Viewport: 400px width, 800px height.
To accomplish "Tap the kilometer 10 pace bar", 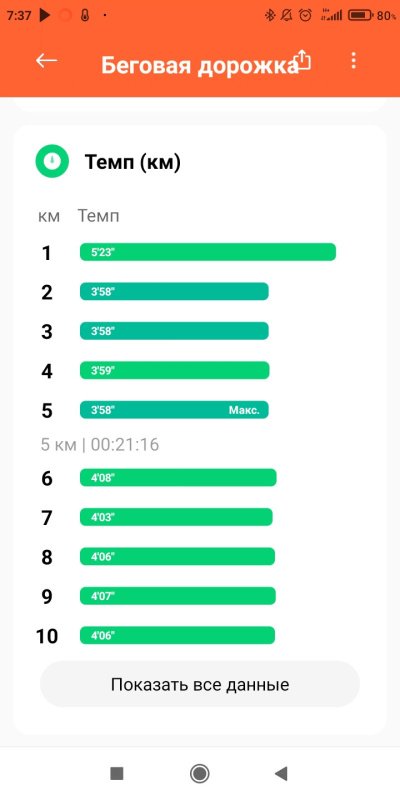I will pos(177,635).
